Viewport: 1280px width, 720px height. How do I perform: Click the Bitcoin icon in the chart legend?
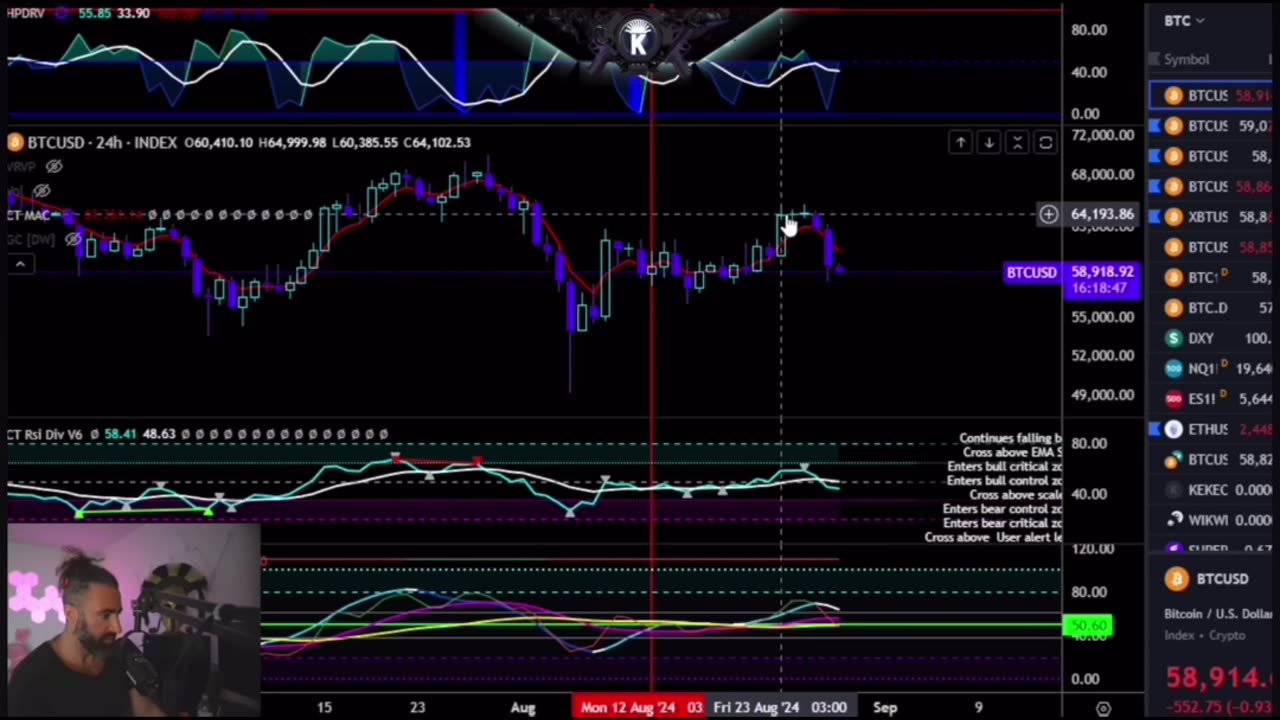[x=15, y=143]
